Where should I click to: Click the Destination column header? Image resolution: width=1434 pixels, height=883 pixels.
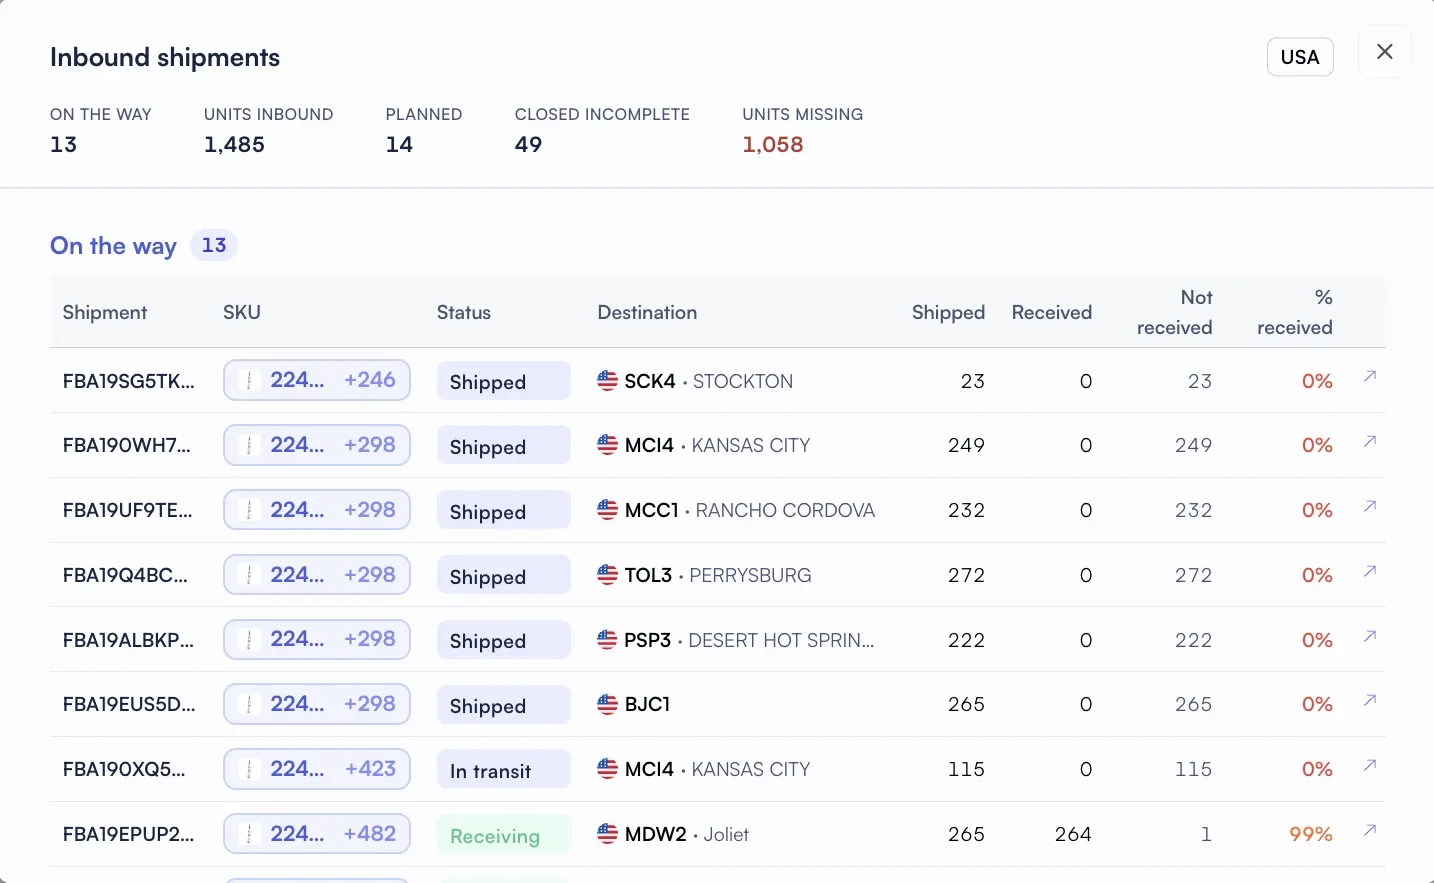click(x=647, y=312)
